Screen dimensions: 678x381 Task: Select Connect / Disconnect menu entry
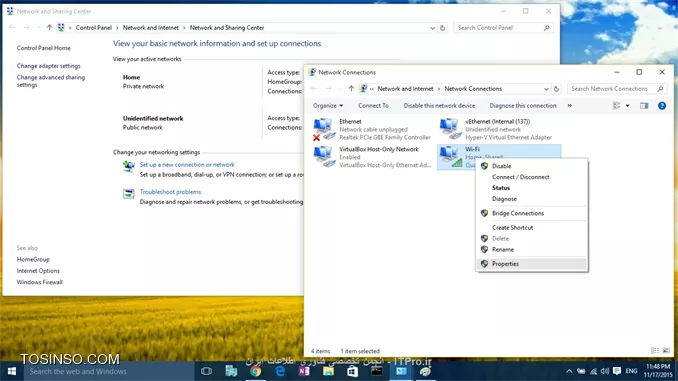[532, 177]
